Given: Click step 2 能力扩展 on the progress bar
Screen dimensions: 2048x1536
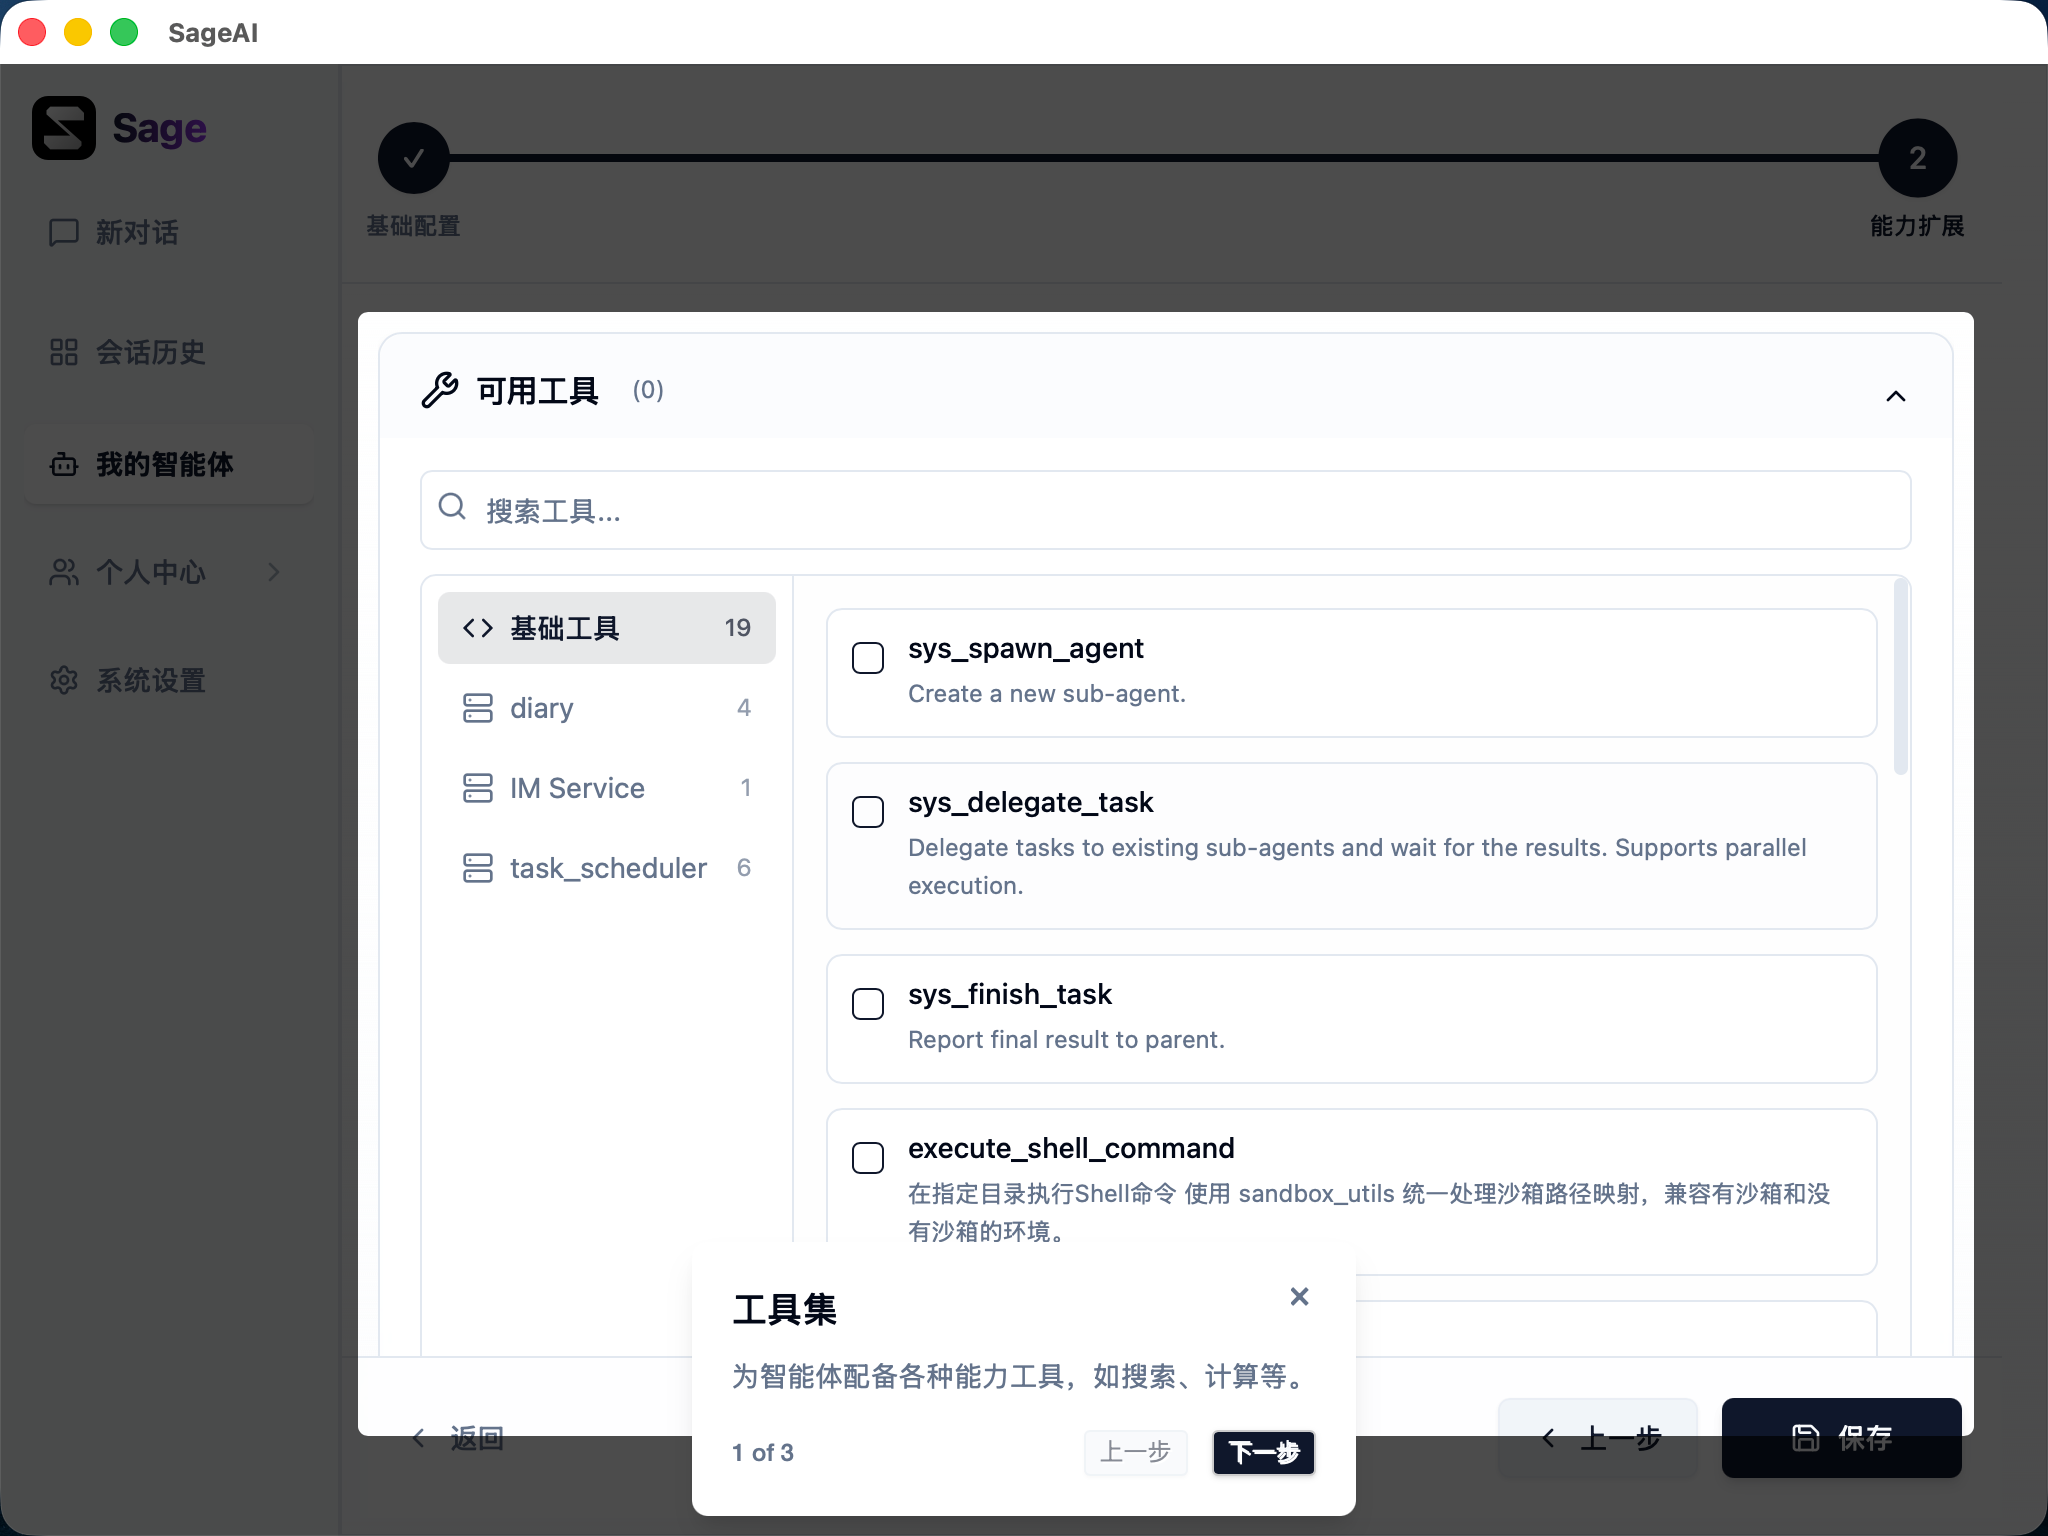Looking at the screenshot, I should tap(1915, 157).
